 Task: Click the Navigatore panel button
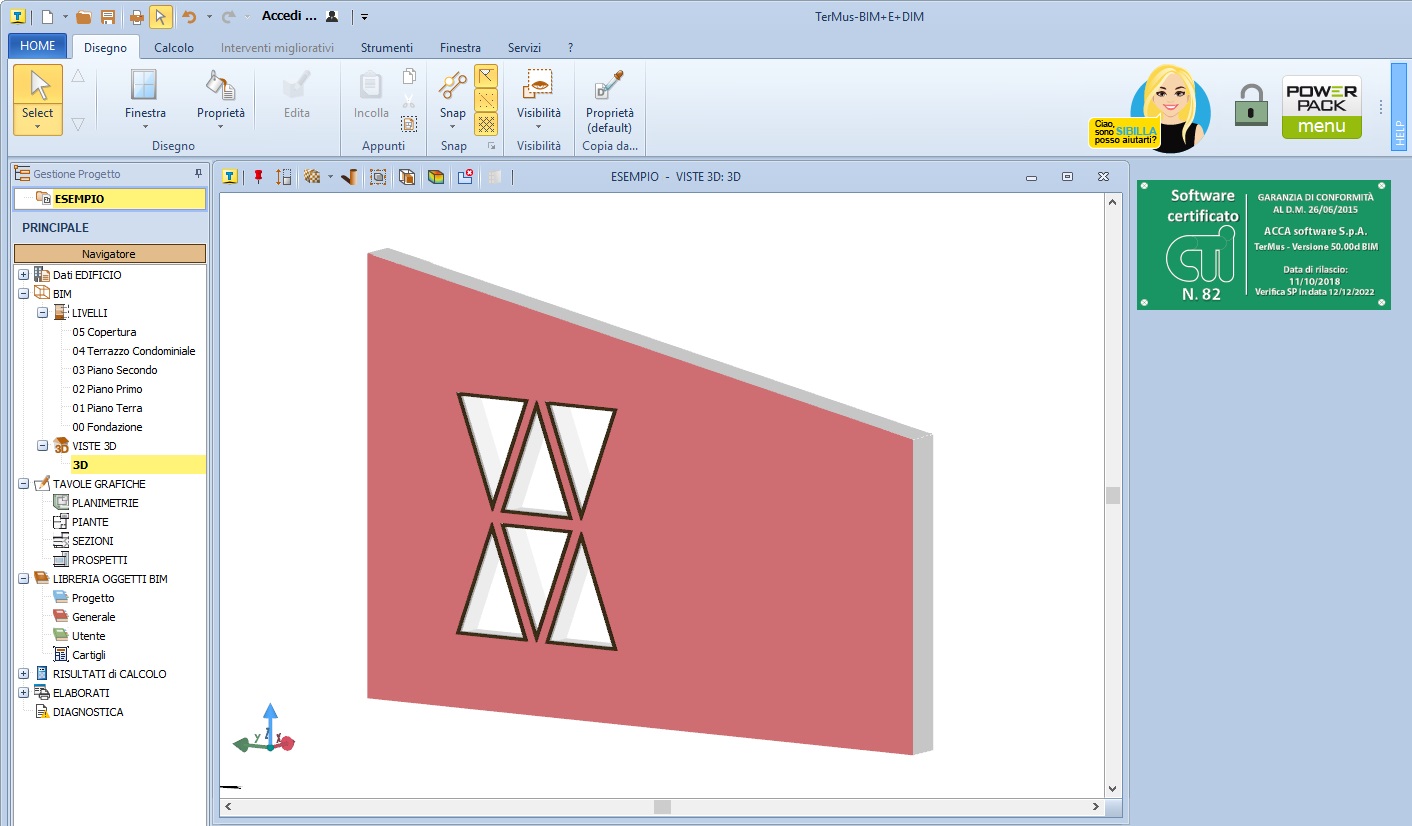click(109, 254)
